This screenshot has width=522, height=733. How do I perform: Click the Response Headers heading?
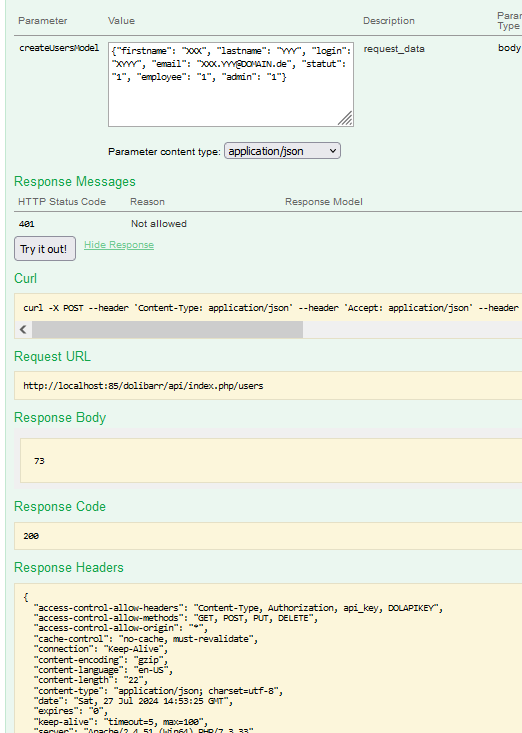69,568
